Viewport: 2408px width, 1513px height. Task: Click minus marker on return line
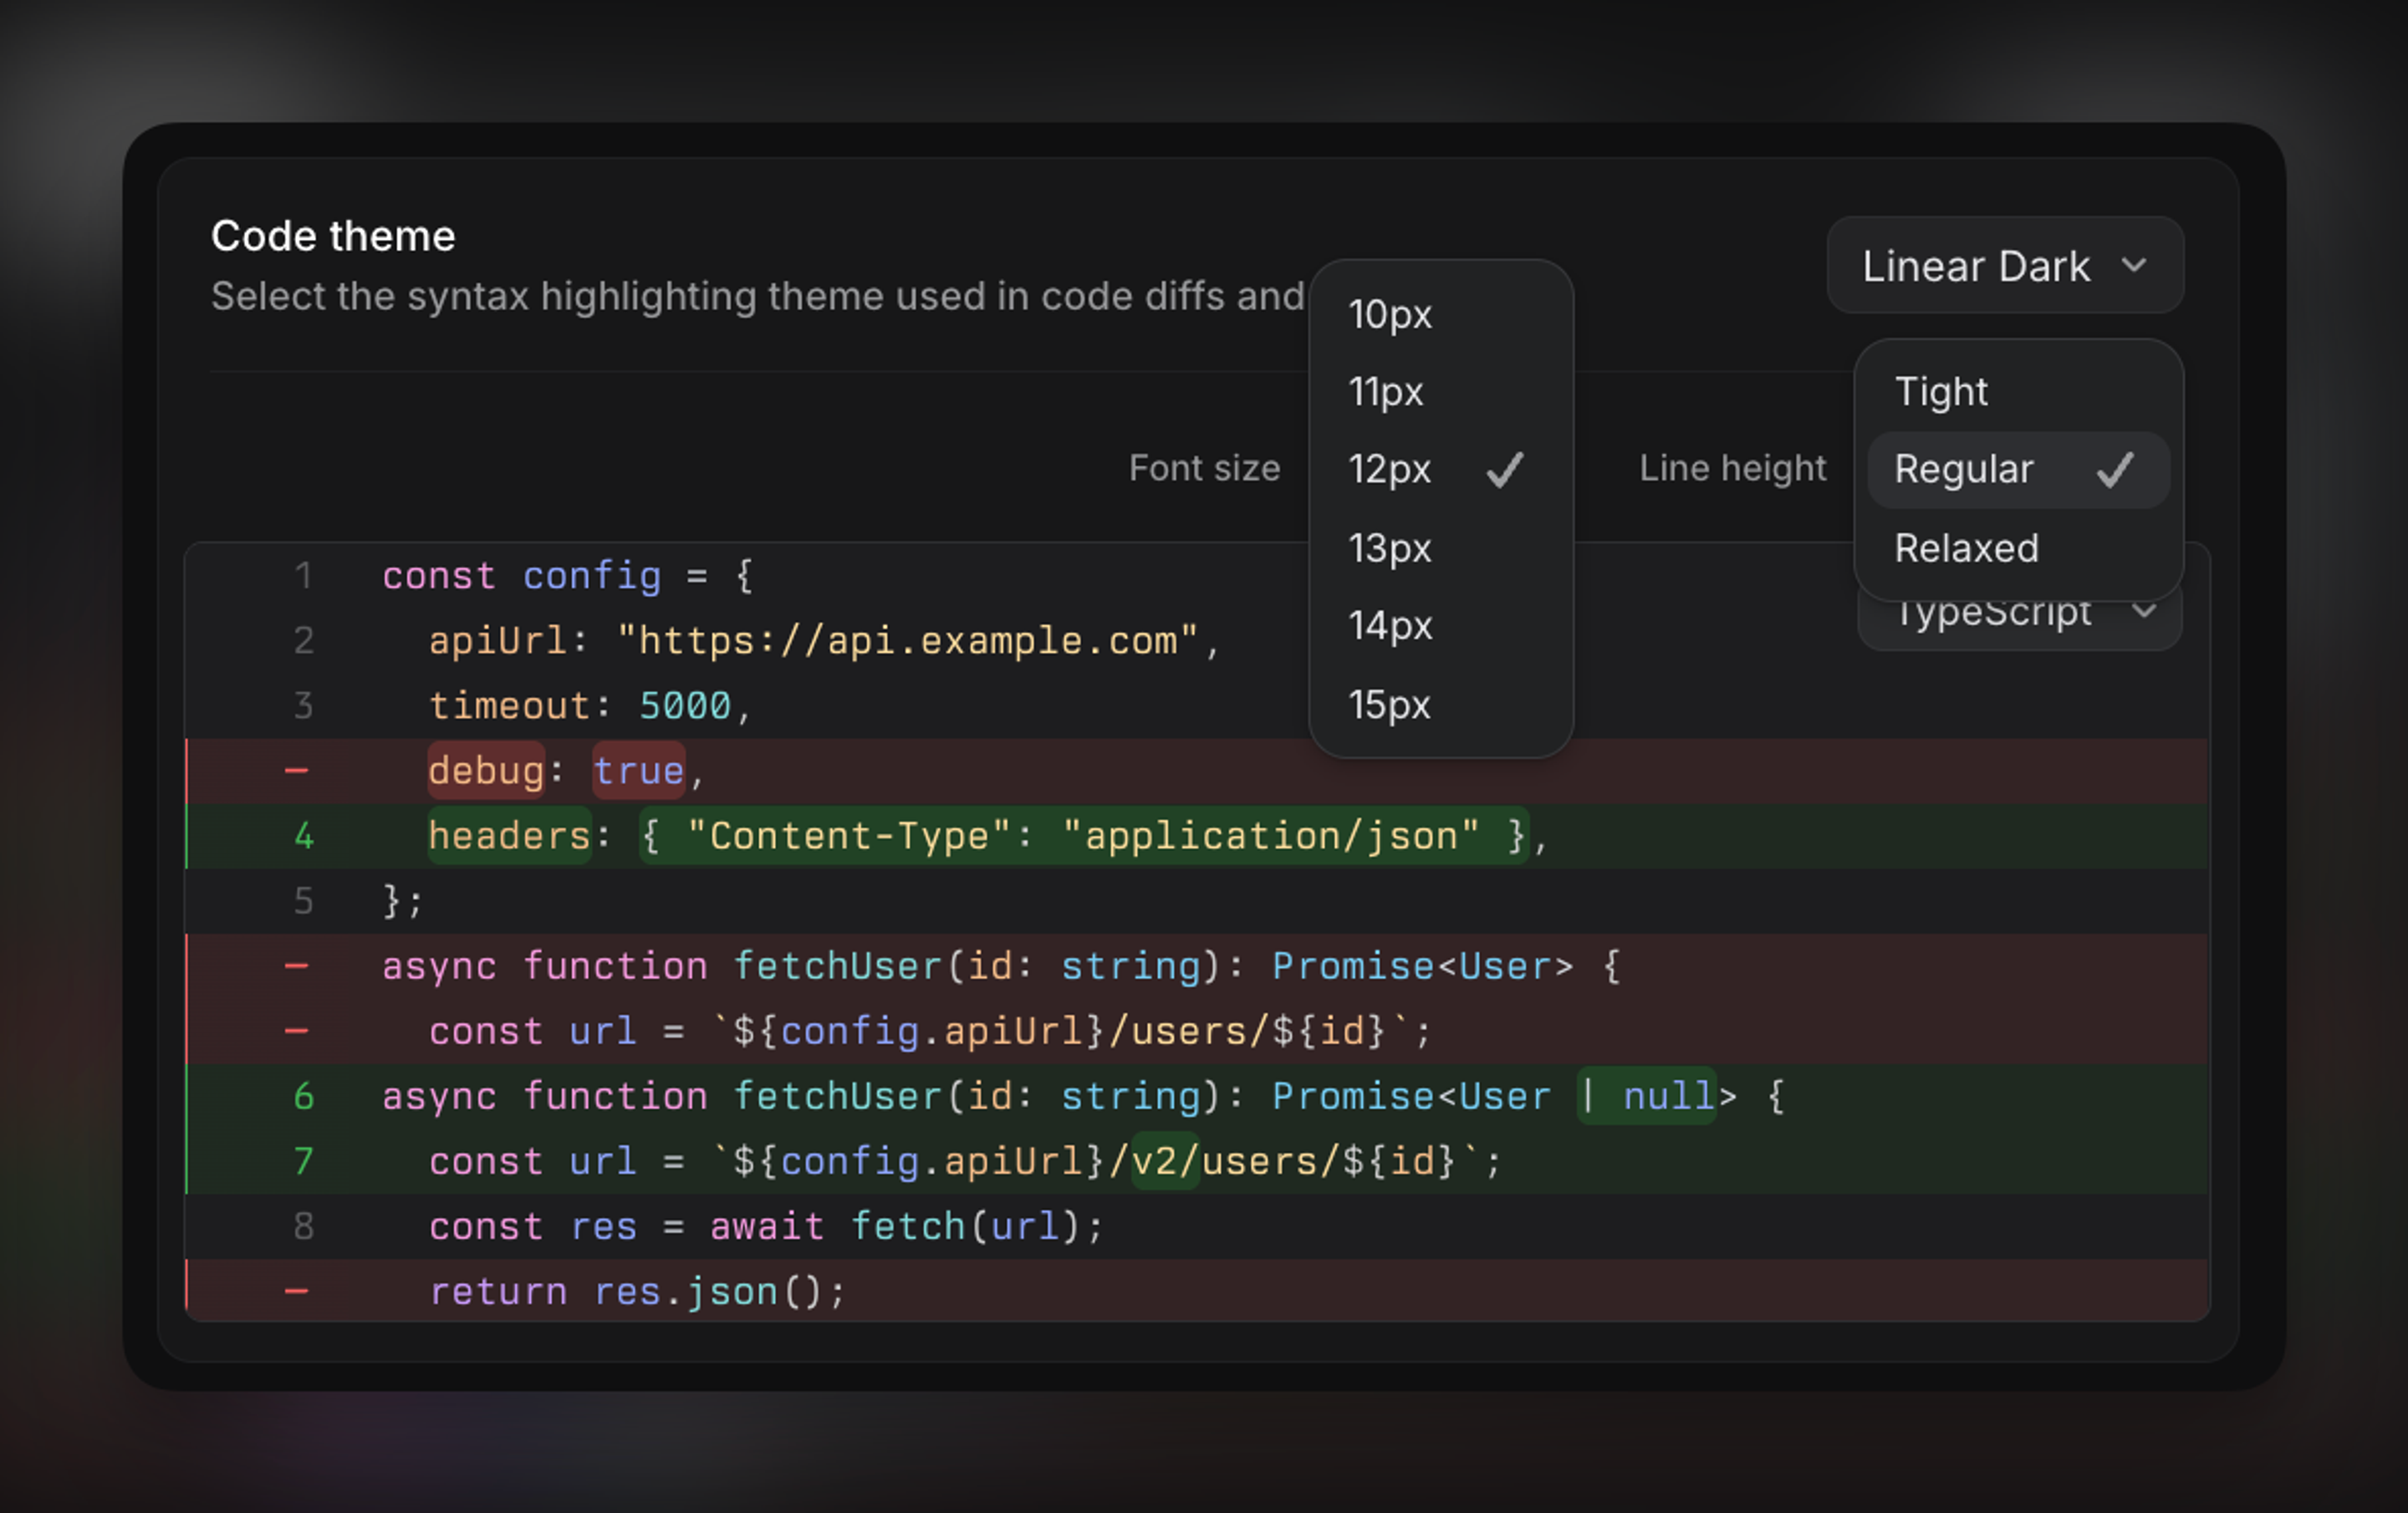pos(296,1291)
